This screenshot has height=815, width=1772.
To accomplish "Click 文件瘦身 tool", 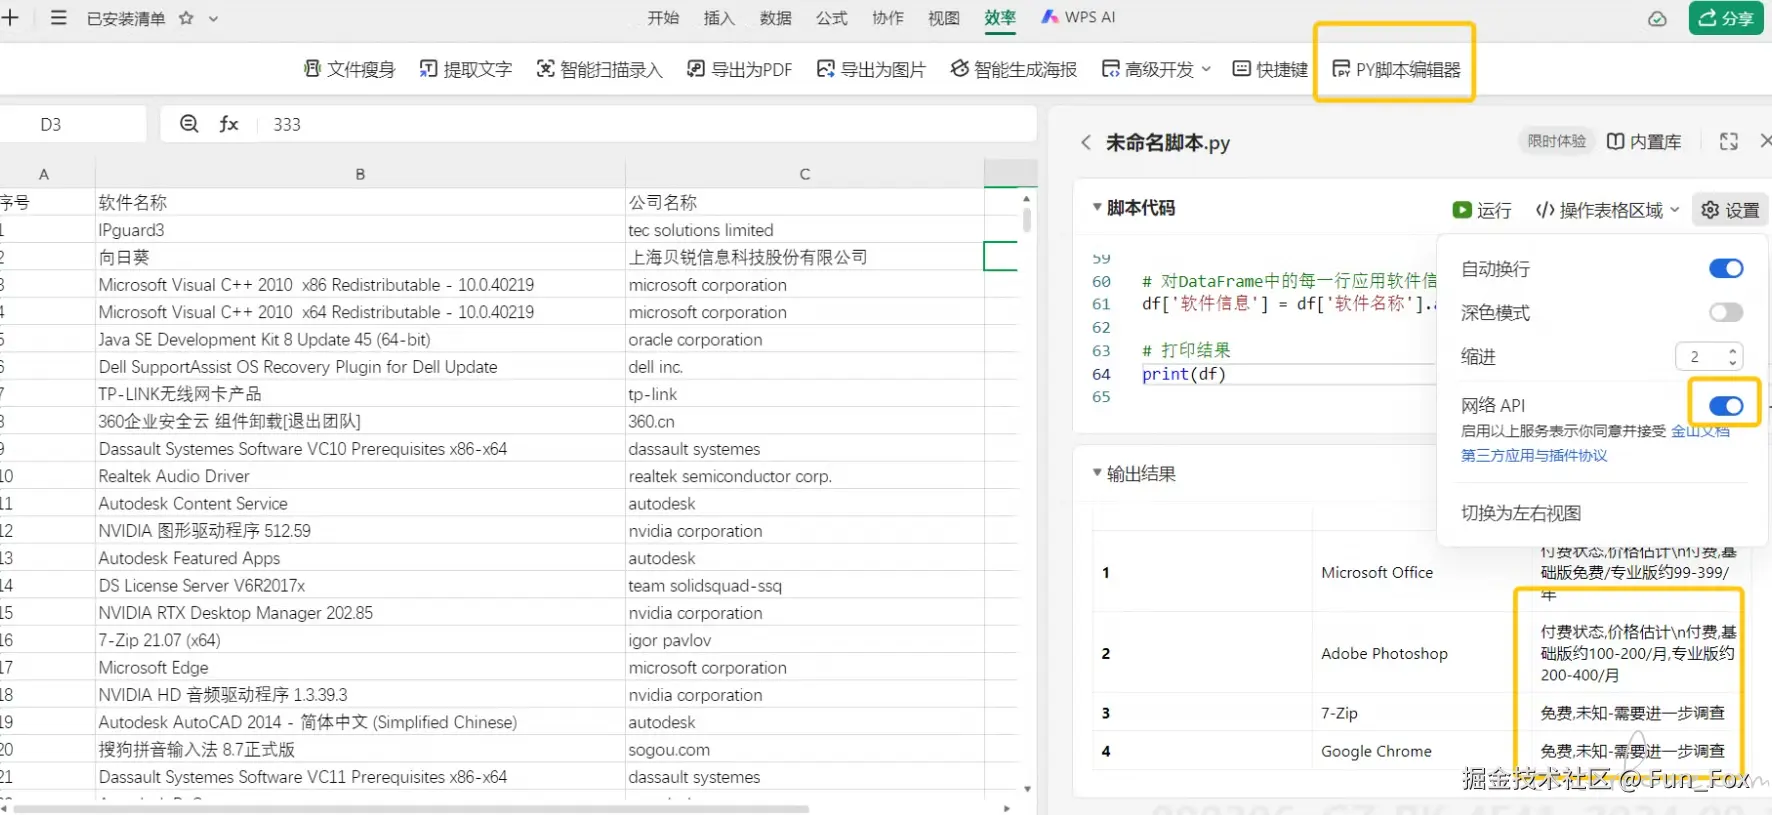I will click(349, 69).
